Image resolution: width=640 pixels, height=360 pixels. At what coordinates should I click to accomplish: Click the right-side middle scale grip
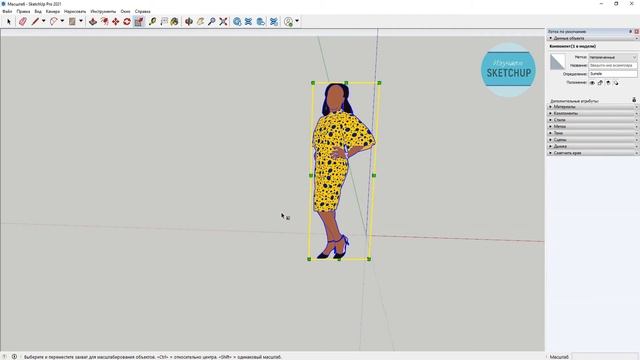[374, 175]
